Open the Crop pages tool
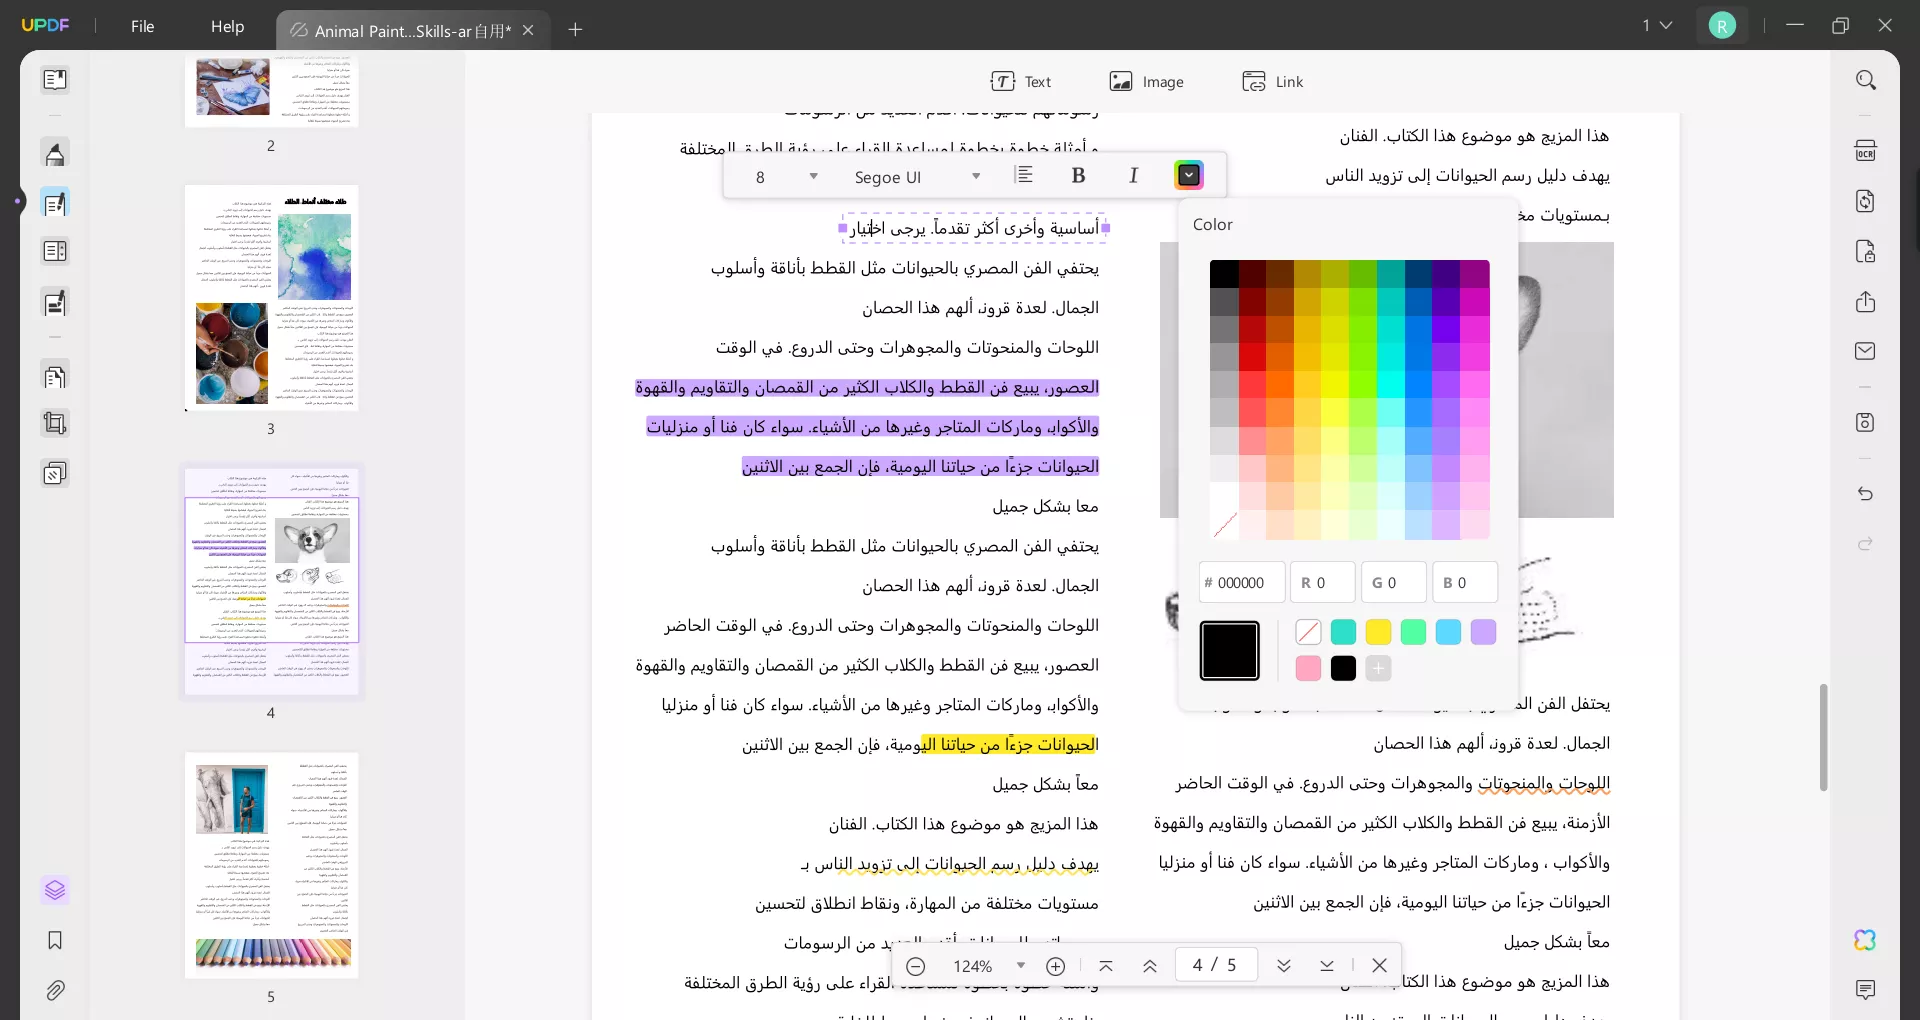The height and width of the screenshot is (1020, 1920). 55,424
